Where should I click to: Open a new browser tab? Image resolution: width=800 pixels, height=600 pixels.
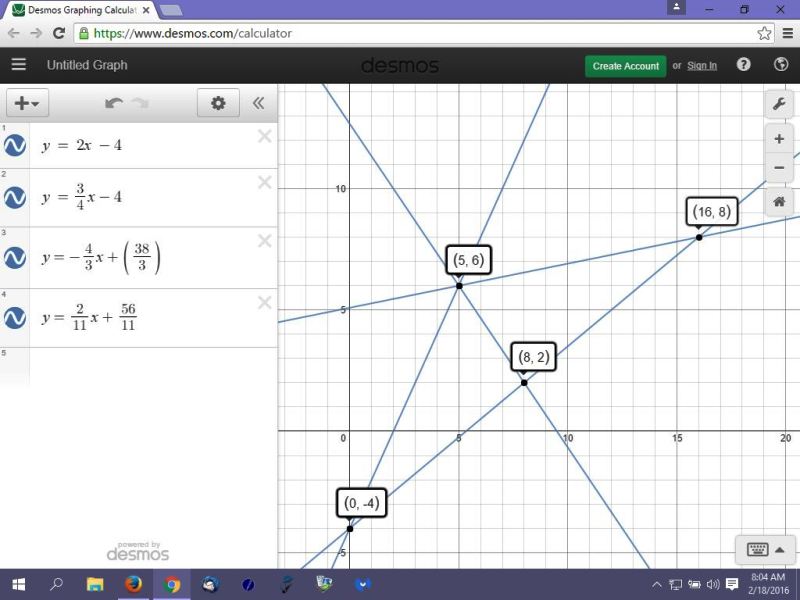171,10
